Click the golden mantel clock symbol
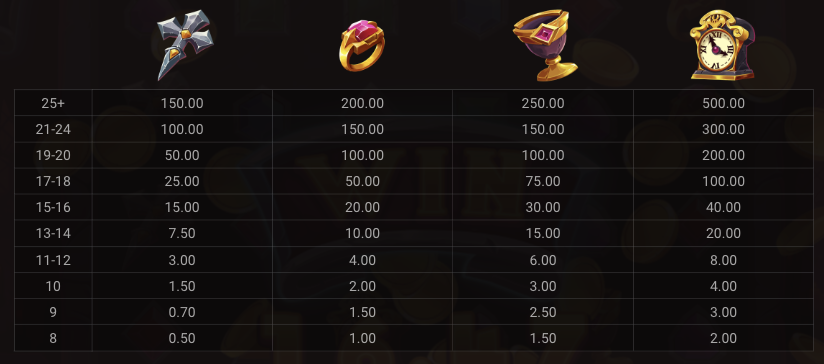The width and height of the screenshot is (824, 364). click(722, 45)
